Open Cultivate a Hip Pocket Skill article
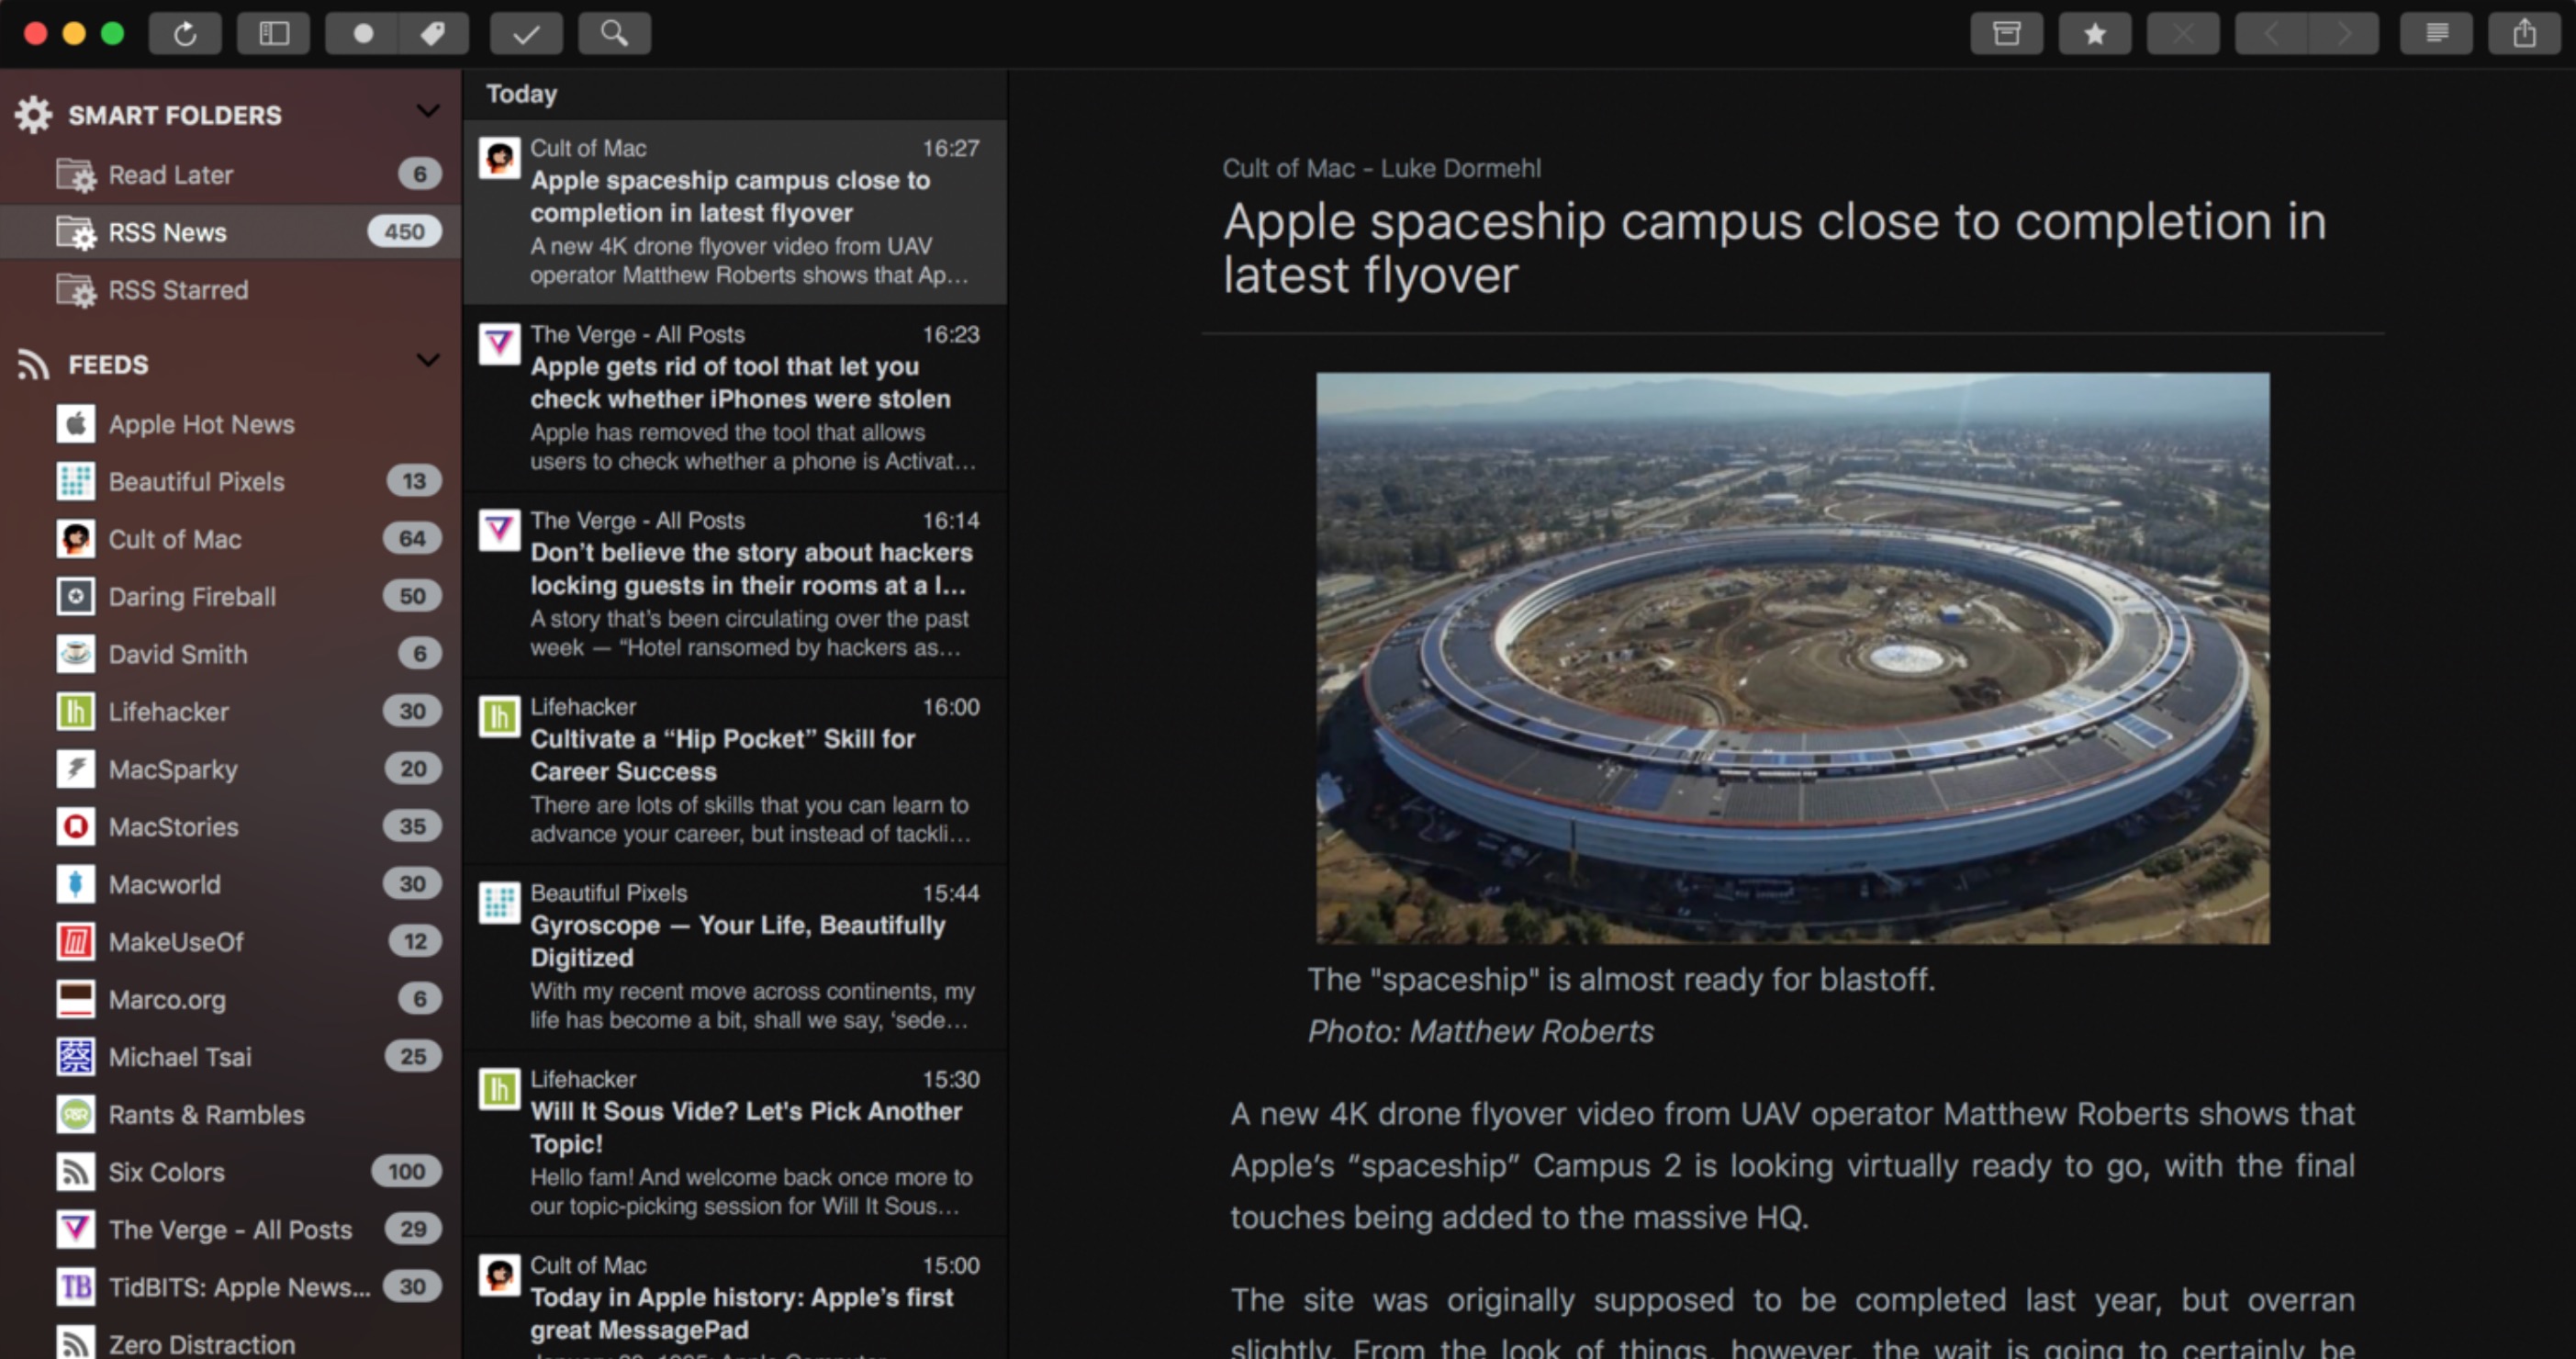2576x1359 pixels. coord(735,770)
